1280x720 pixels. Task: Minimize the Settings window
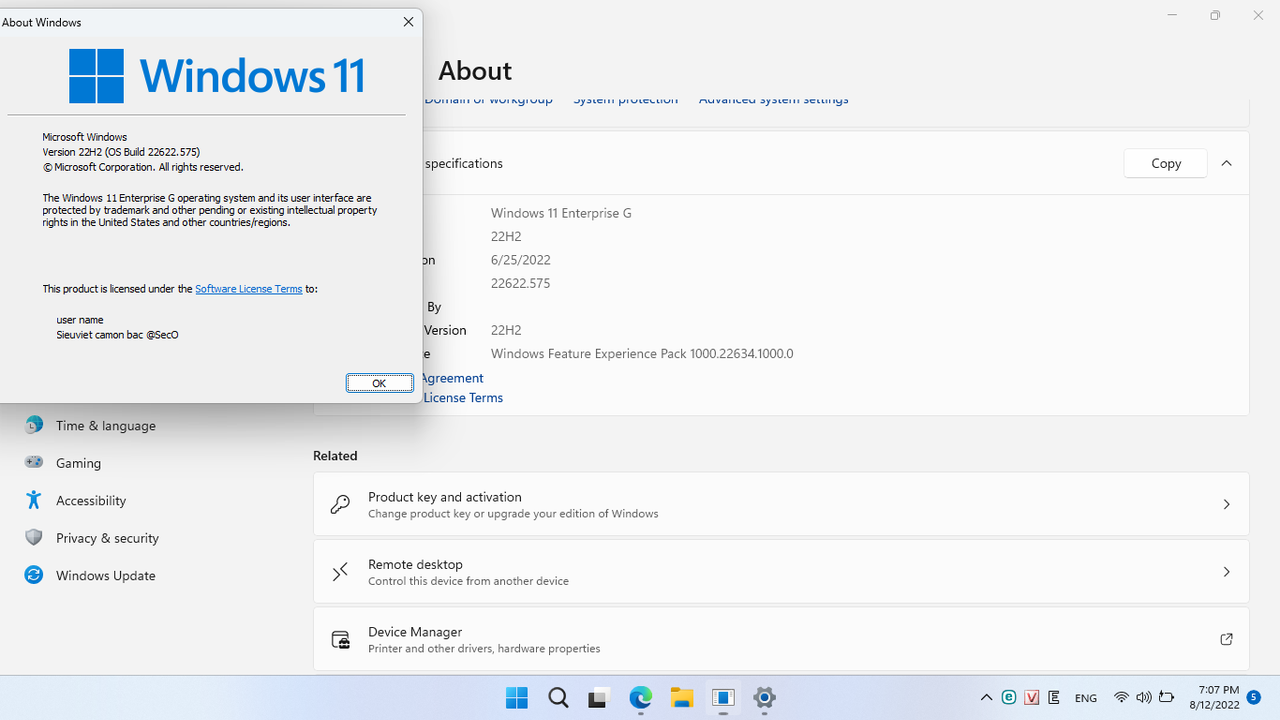click(1172, 15)
